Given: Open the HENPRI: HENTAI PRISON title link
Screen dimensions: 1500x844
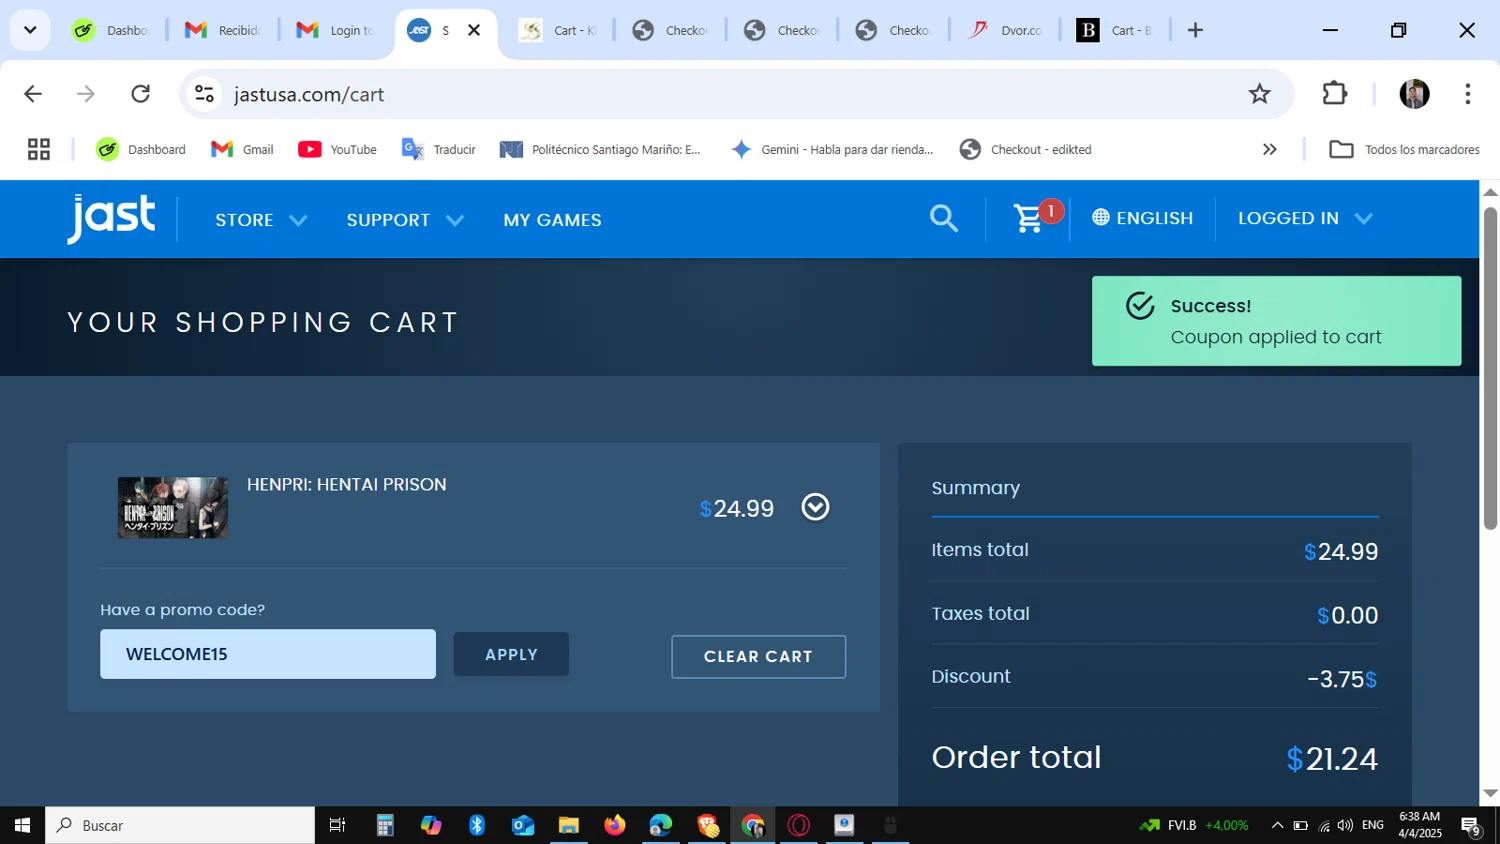Looking at the screenshot, I should coord(347,484).
